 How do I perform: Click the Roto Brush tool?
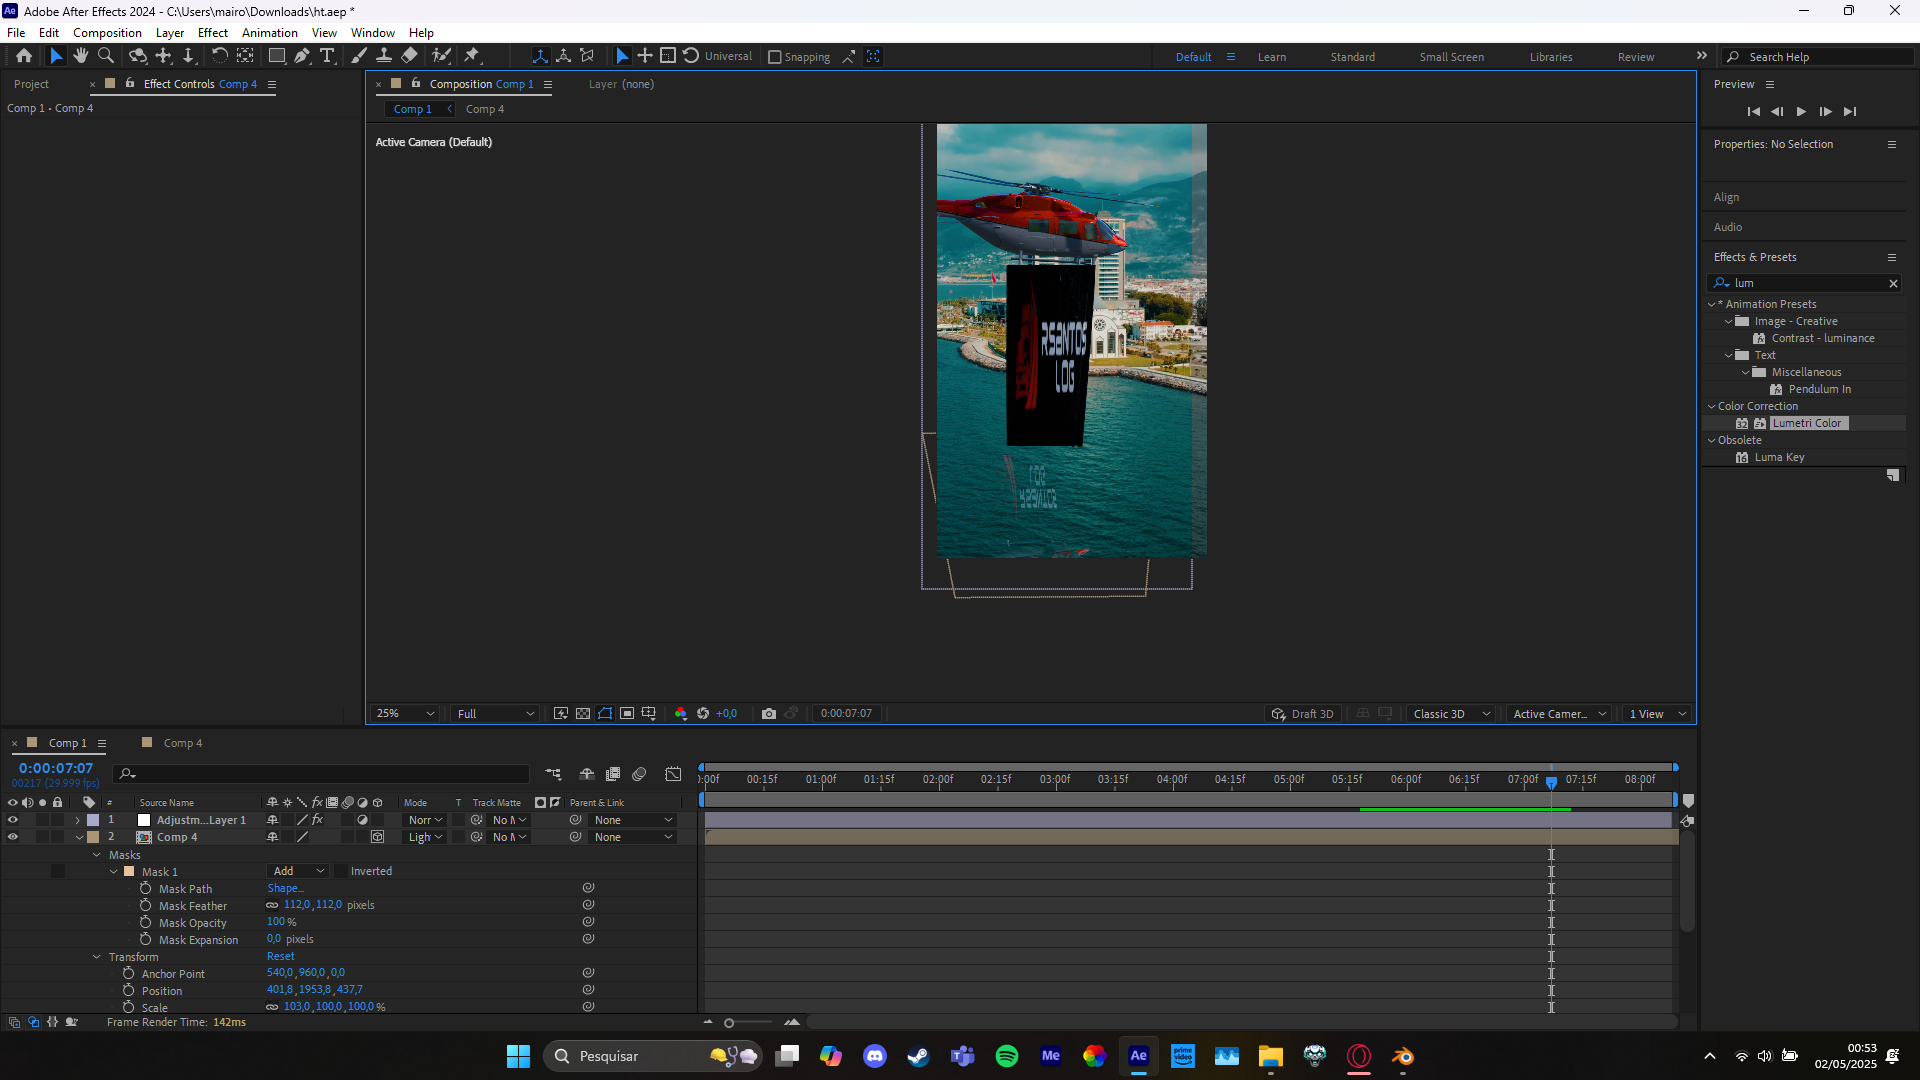click(x=441, y=56)
